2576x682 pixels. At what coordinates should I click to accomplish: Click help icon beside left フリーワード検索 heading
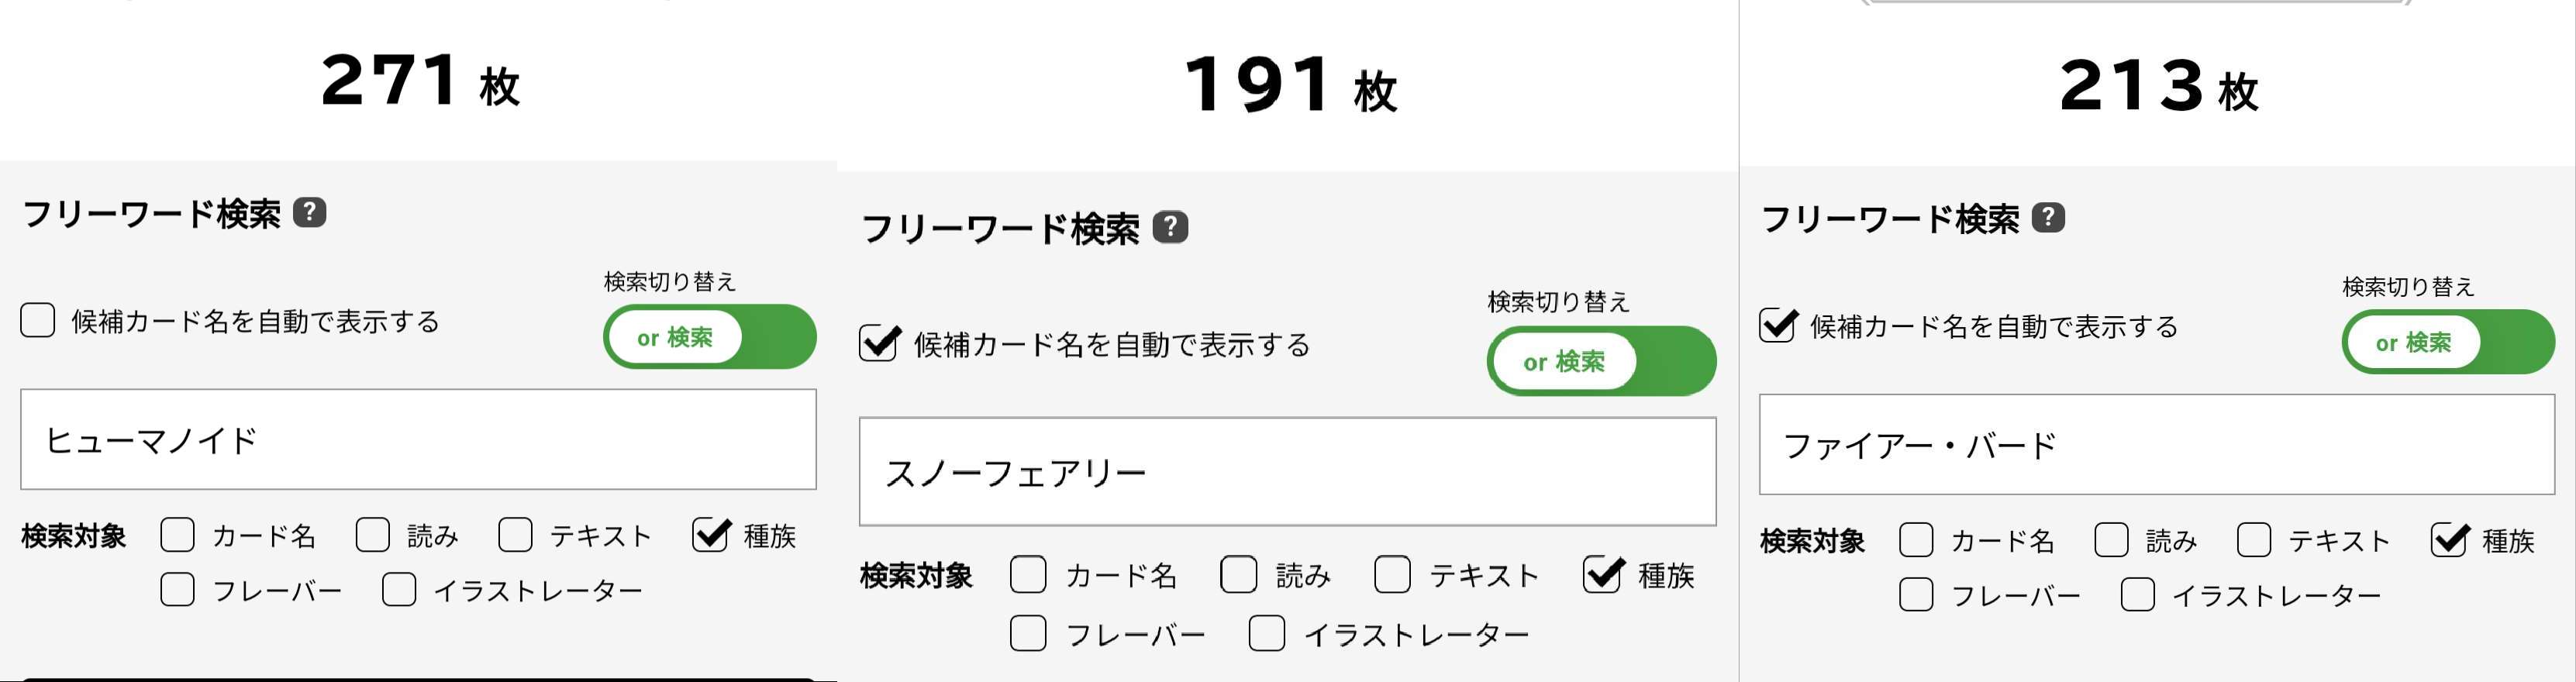tap(309, 212)
